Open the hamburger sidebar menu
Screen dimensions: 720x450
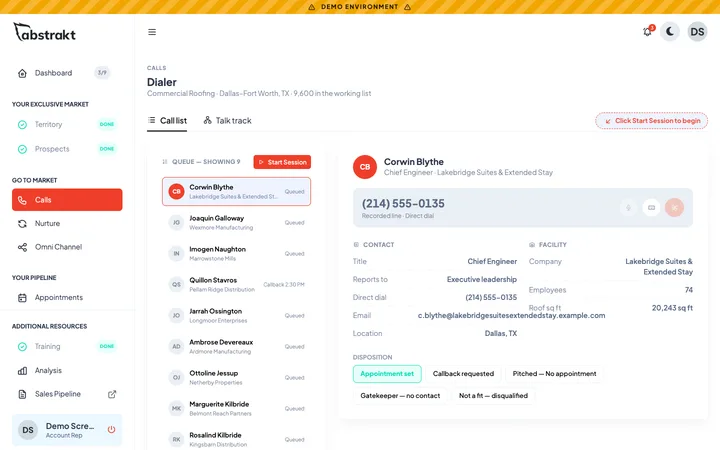tap(152, 32)
